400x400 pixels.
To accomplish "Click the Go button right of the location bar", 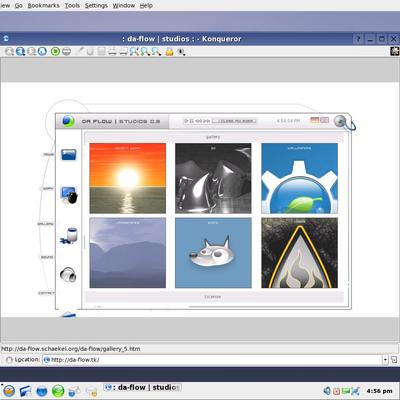I will tap(394, 360).
